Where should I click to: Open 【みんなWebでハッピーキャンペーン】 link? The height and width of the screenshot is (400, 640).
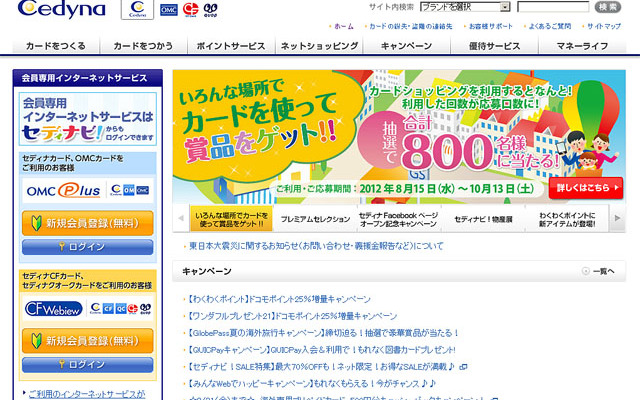click(311, 384)
